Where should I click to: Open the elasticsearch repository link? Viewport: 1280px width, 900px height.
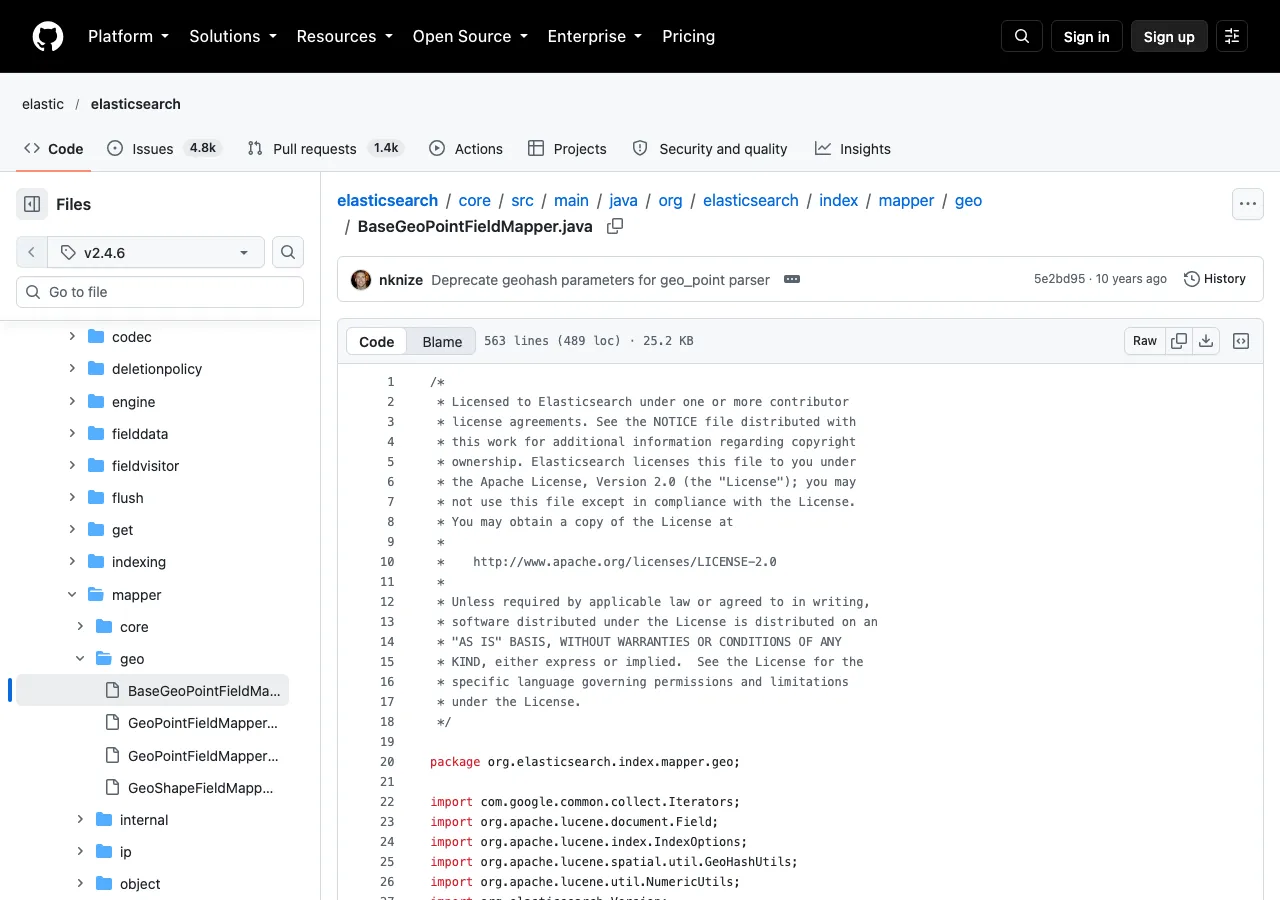(136, 104)
